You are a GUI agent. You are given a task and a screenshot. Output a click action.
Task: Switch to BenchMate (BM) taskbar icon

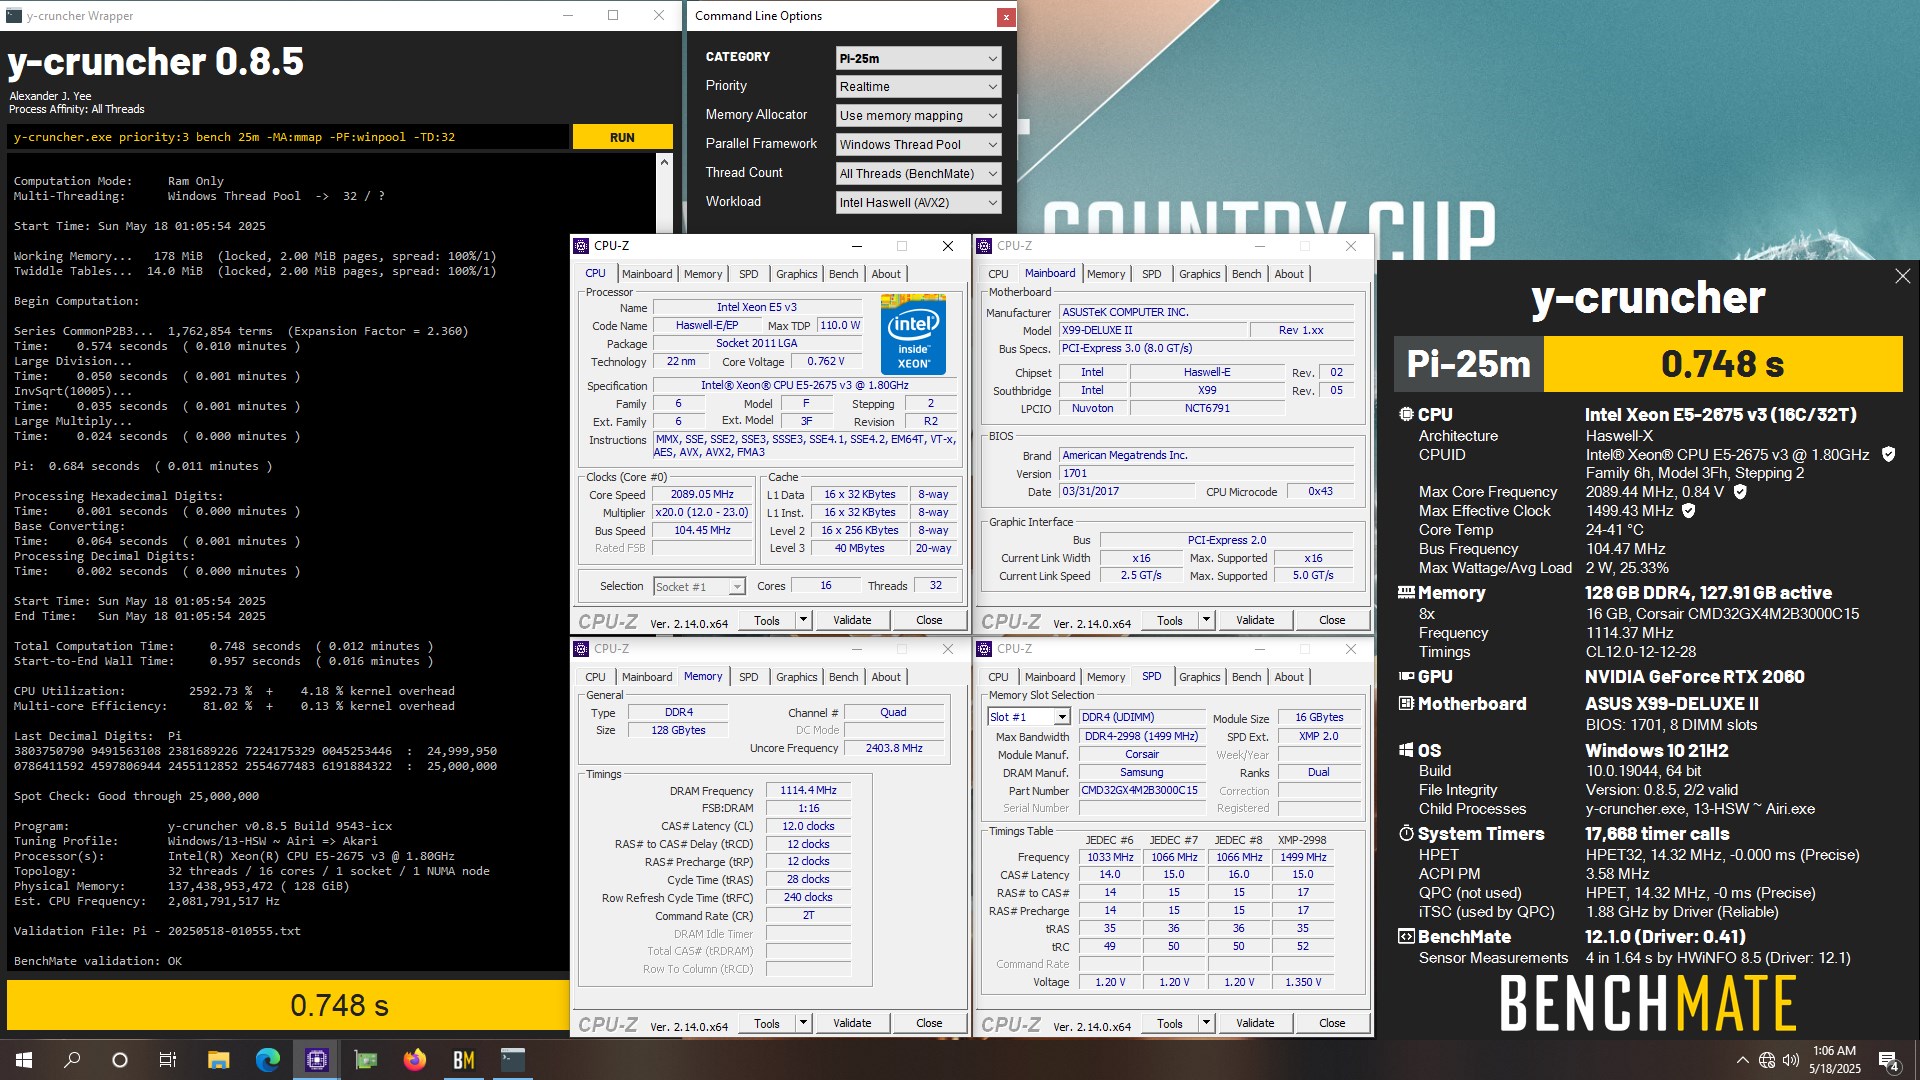(464, 1059)
